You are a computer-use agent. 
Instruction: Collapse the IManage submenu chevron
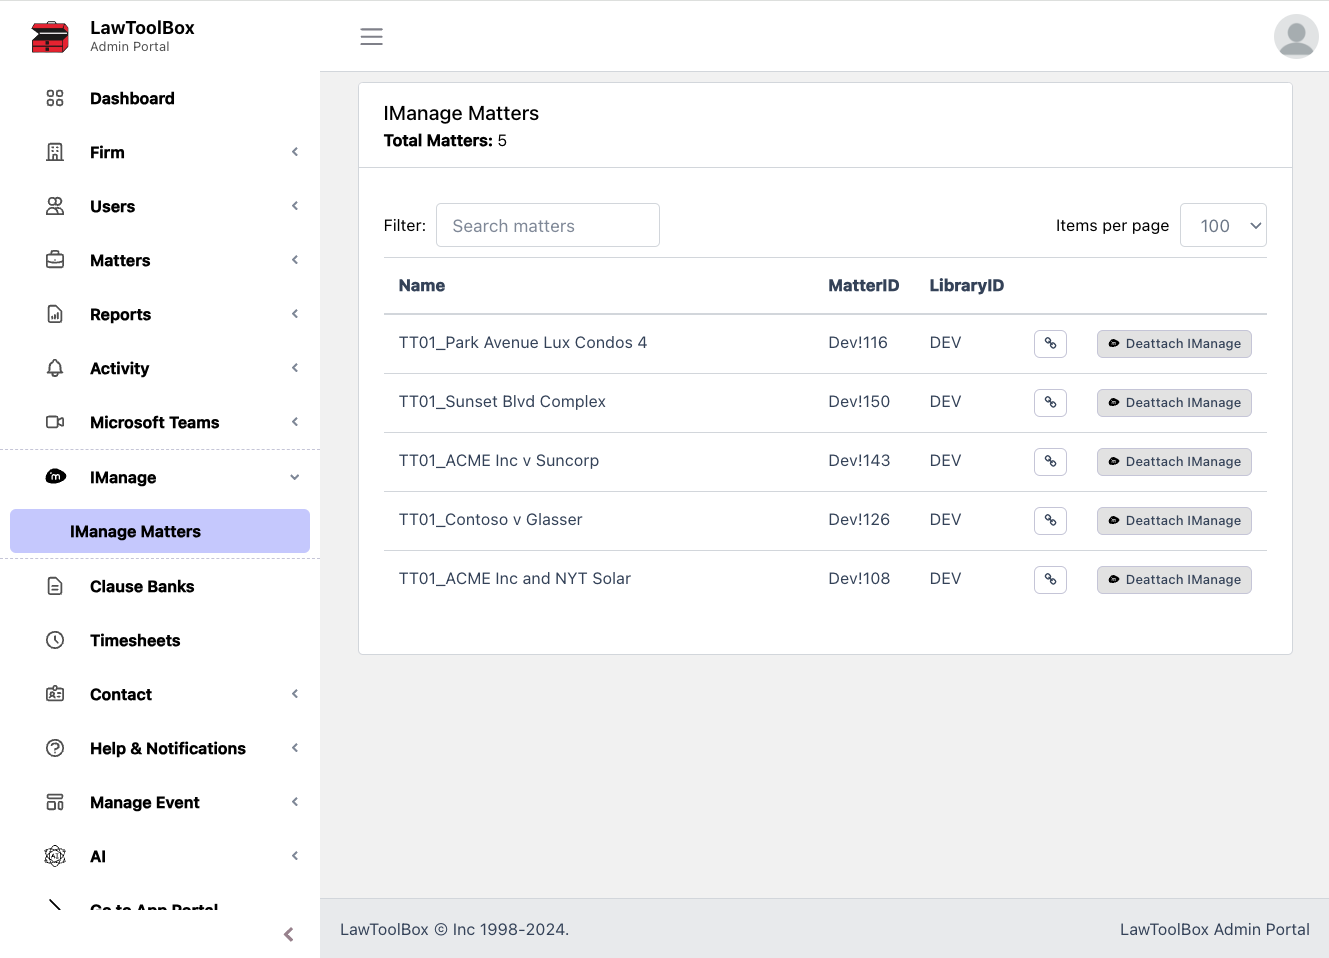click(x=295, y=477)
